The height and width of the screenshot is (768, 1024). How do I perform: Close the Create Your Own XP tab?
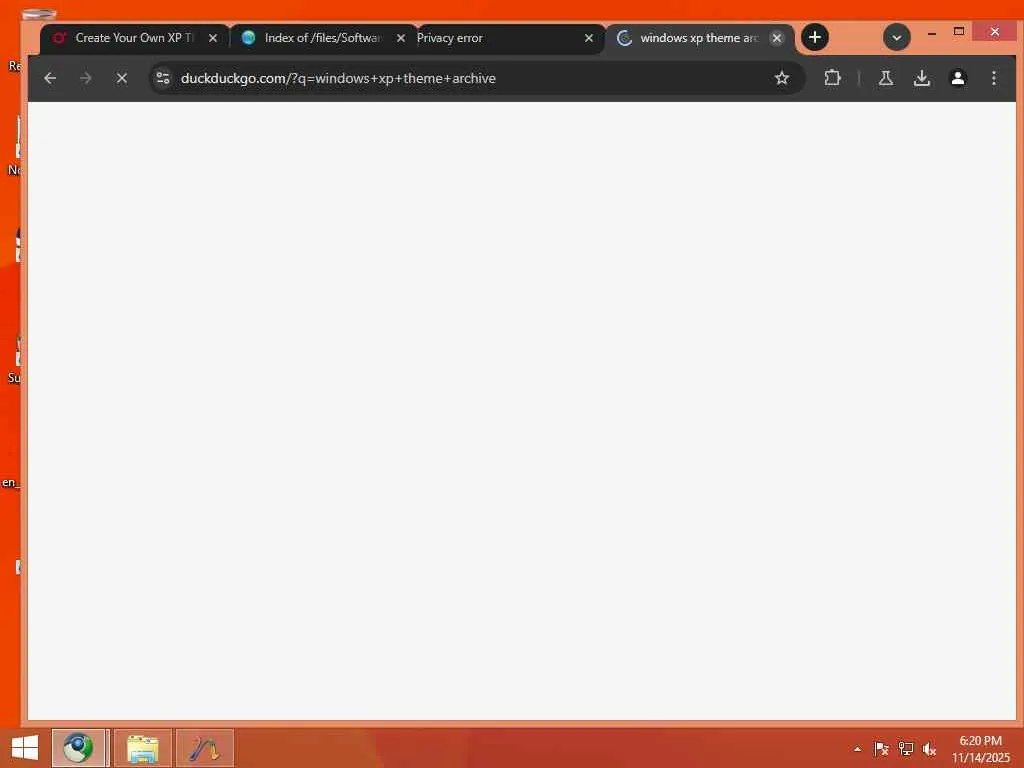pyautogui.click(x=212, y=38)
